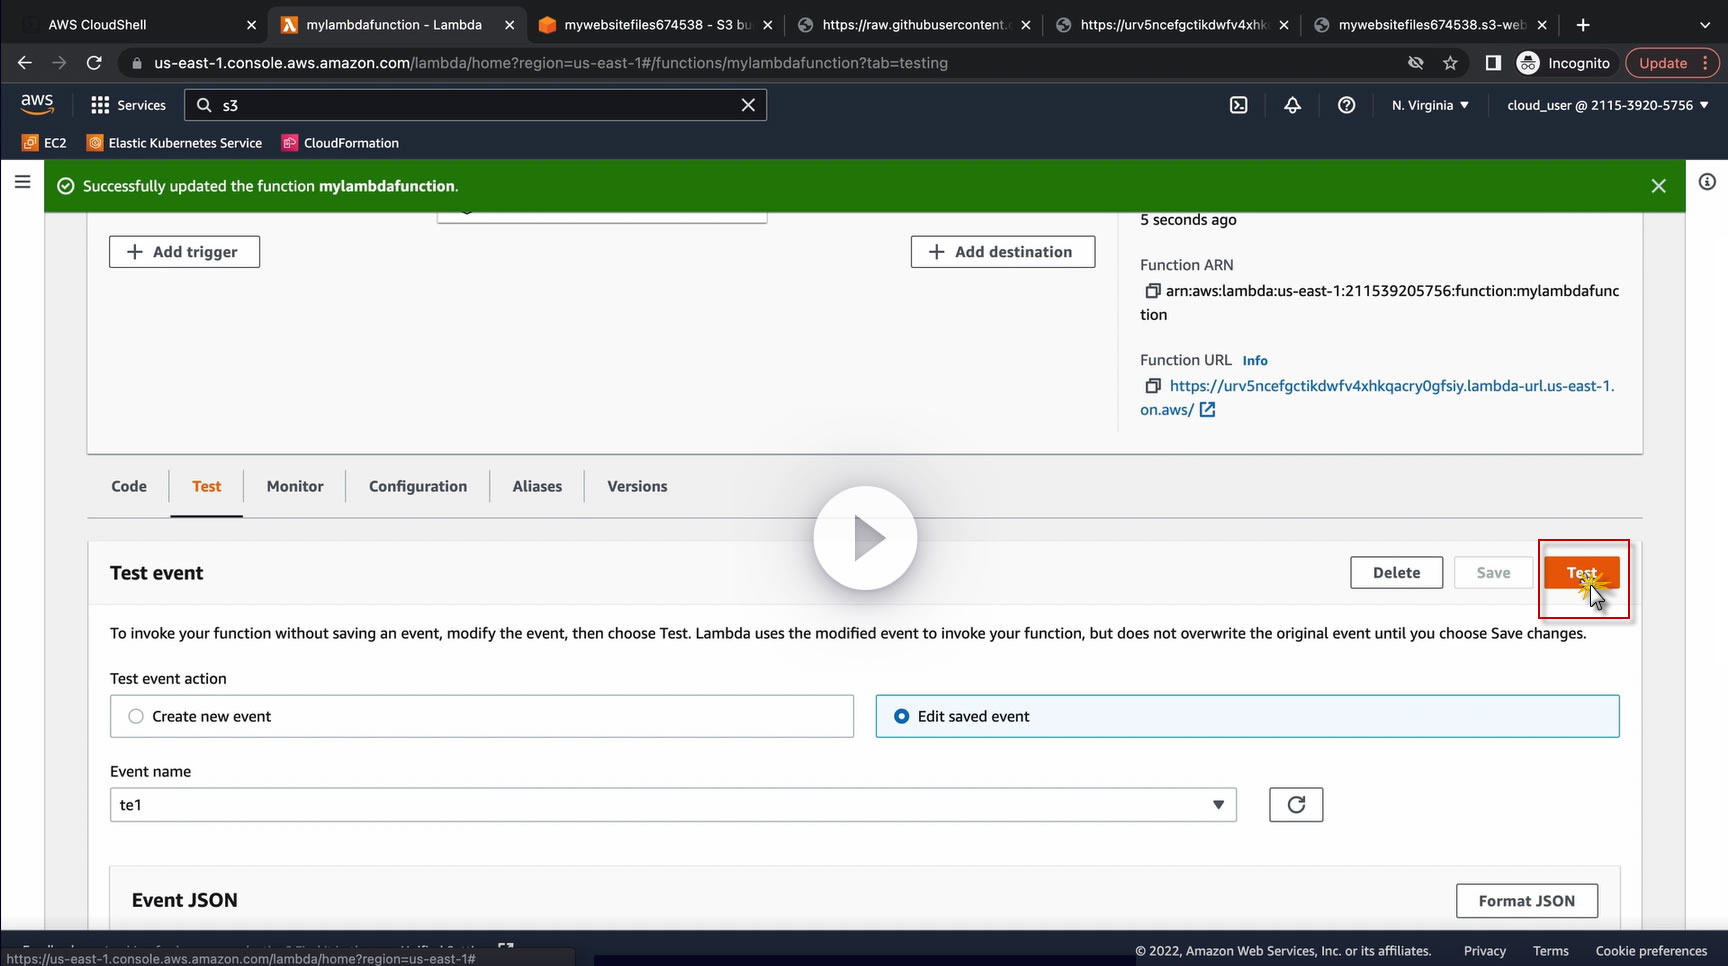Switch to the Monitor tab
1728x966 pixels.
[295, 487]
